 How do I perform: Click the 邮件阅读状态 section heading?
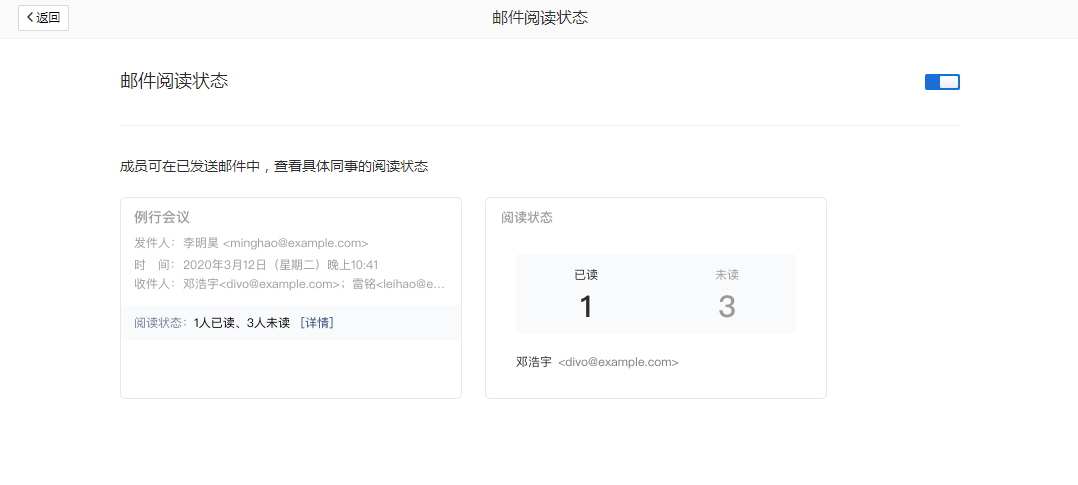[174, 81]
